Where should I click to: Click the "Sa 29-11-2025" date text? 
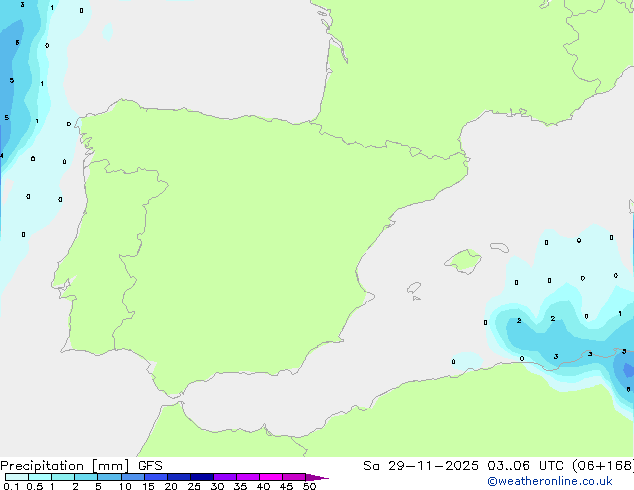[421, 466]
